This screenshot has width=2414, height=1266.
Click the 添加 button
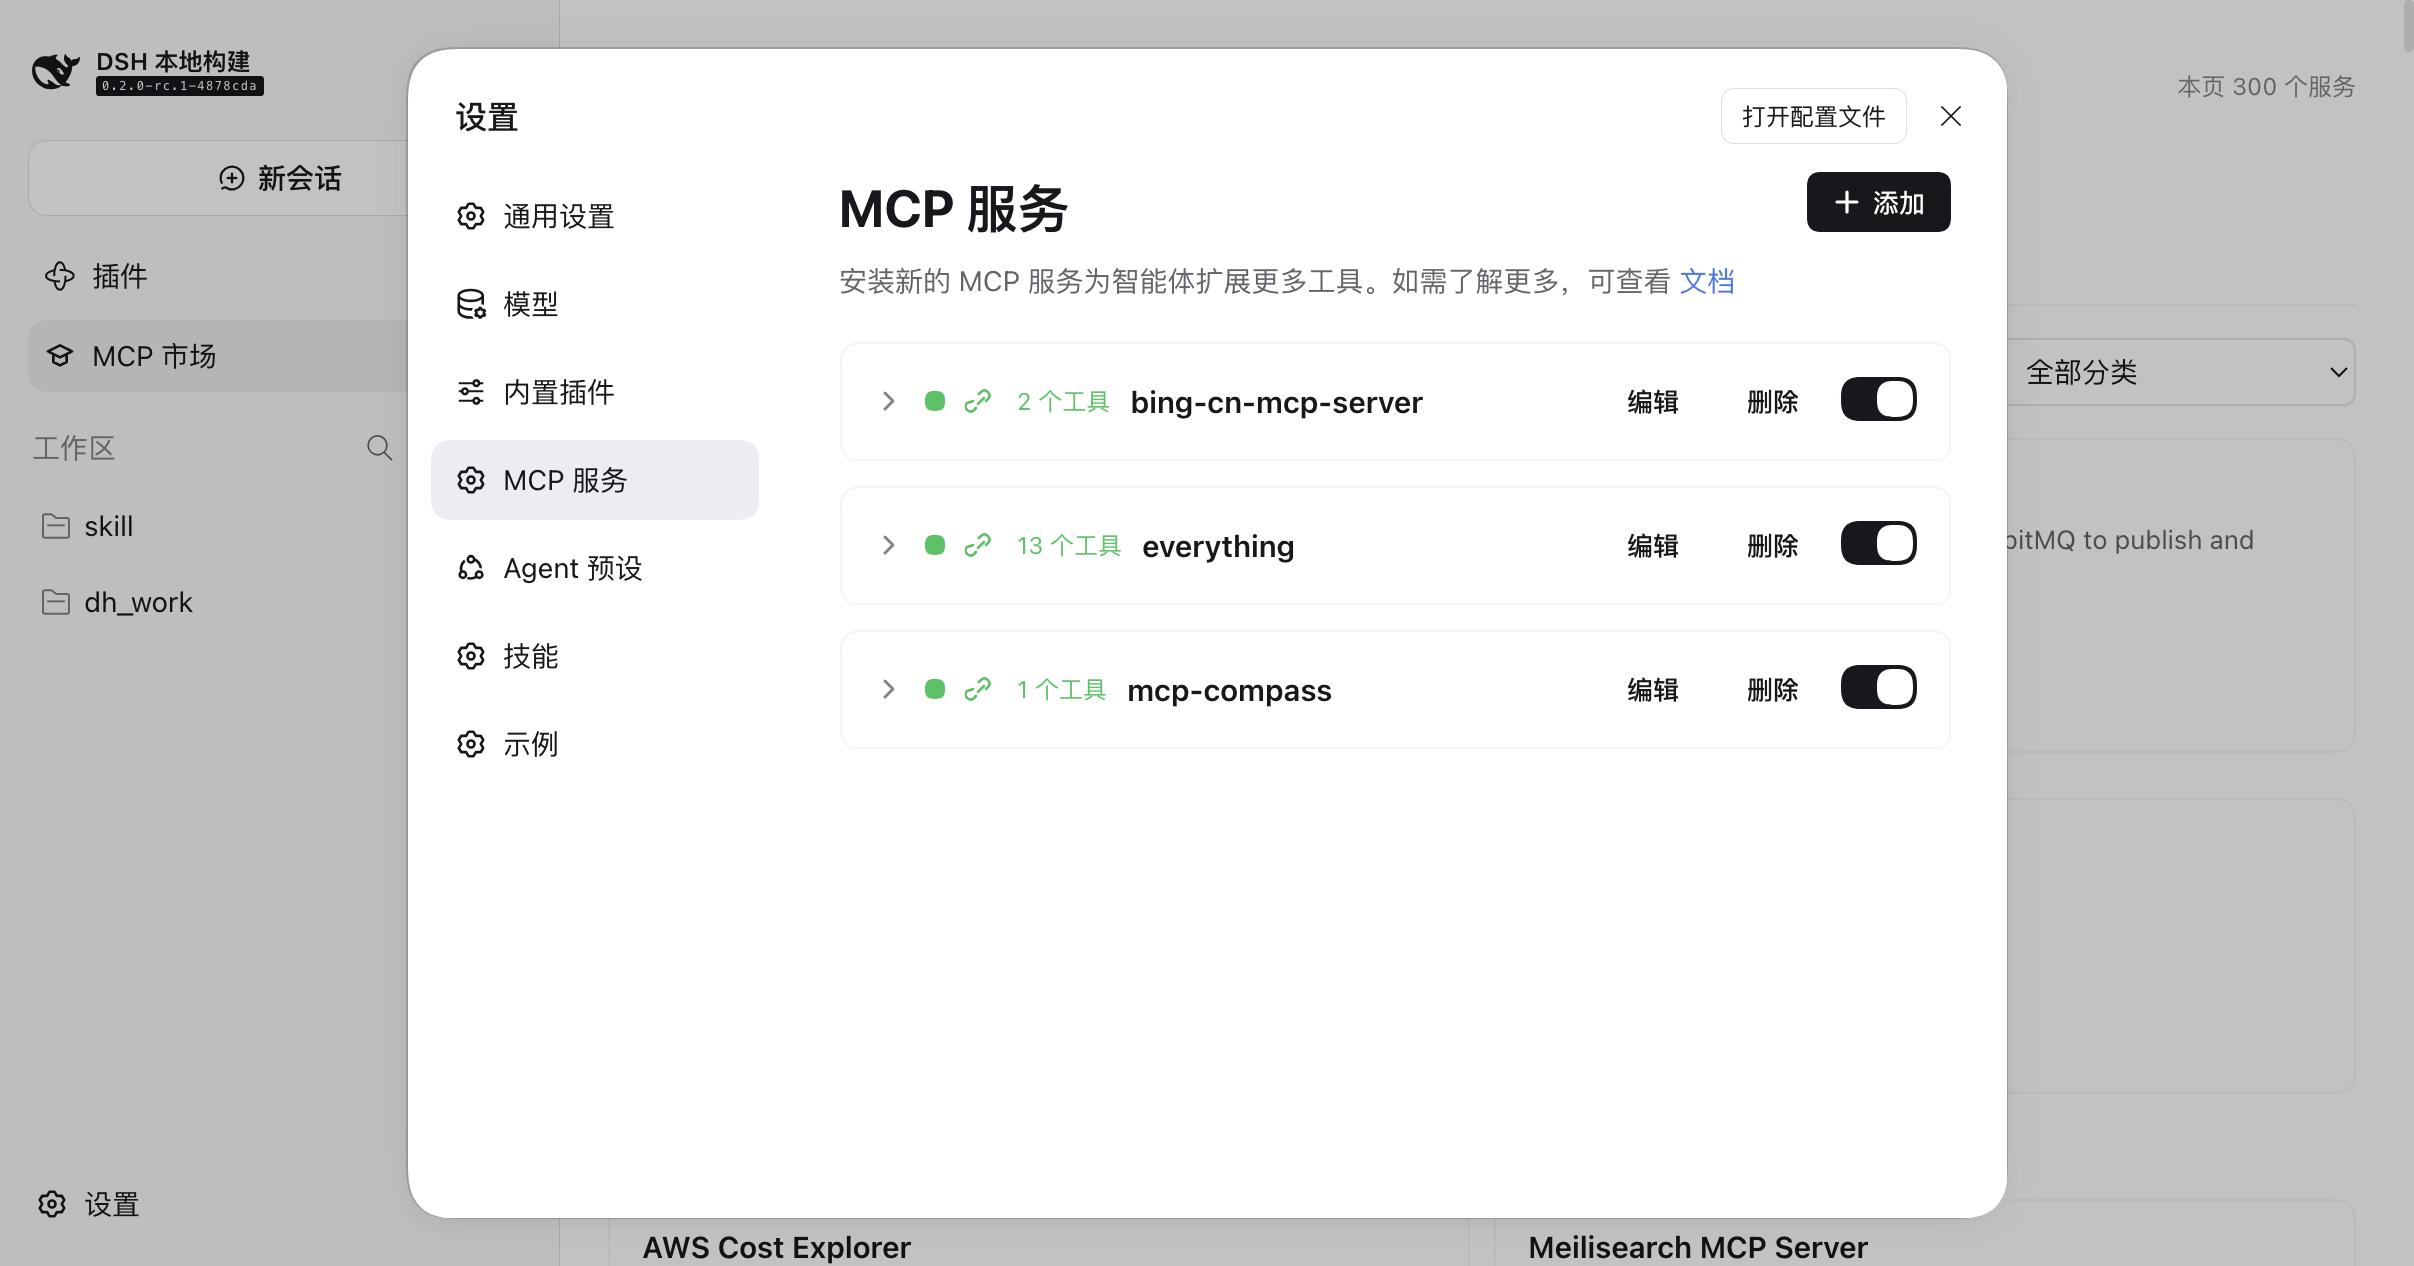tap(1878, 202)
